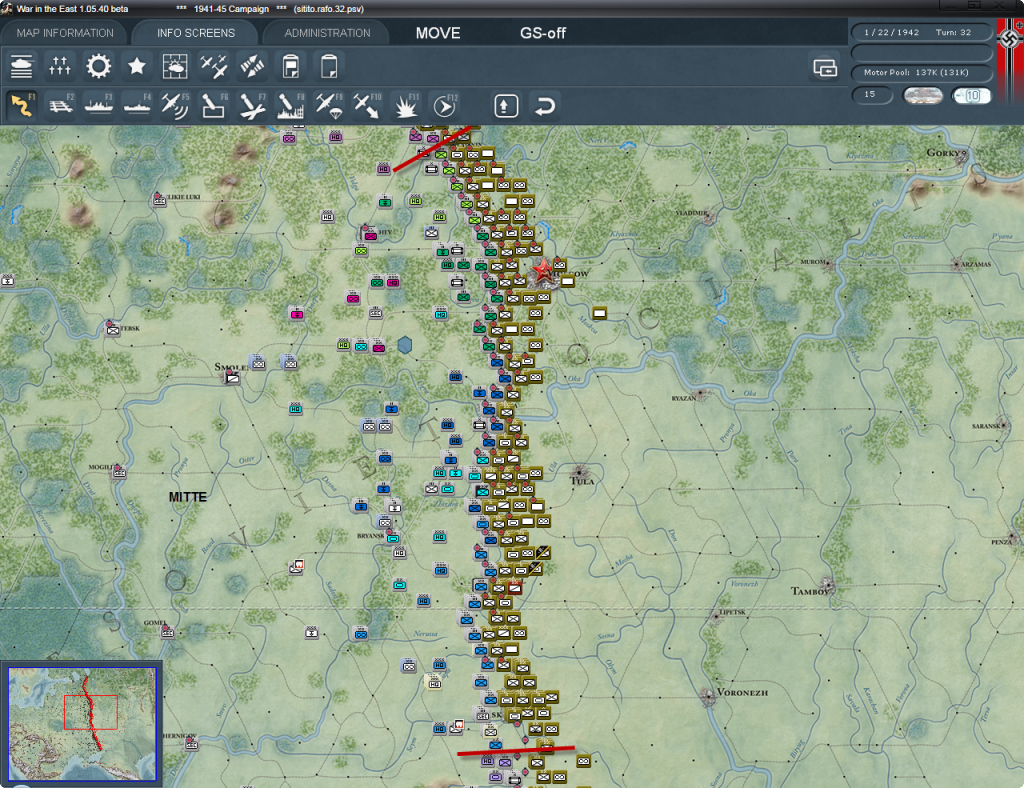The width and height of the screenshot is (1024, 788).
Task: Open the weather map icon
Action: (175, 67)
